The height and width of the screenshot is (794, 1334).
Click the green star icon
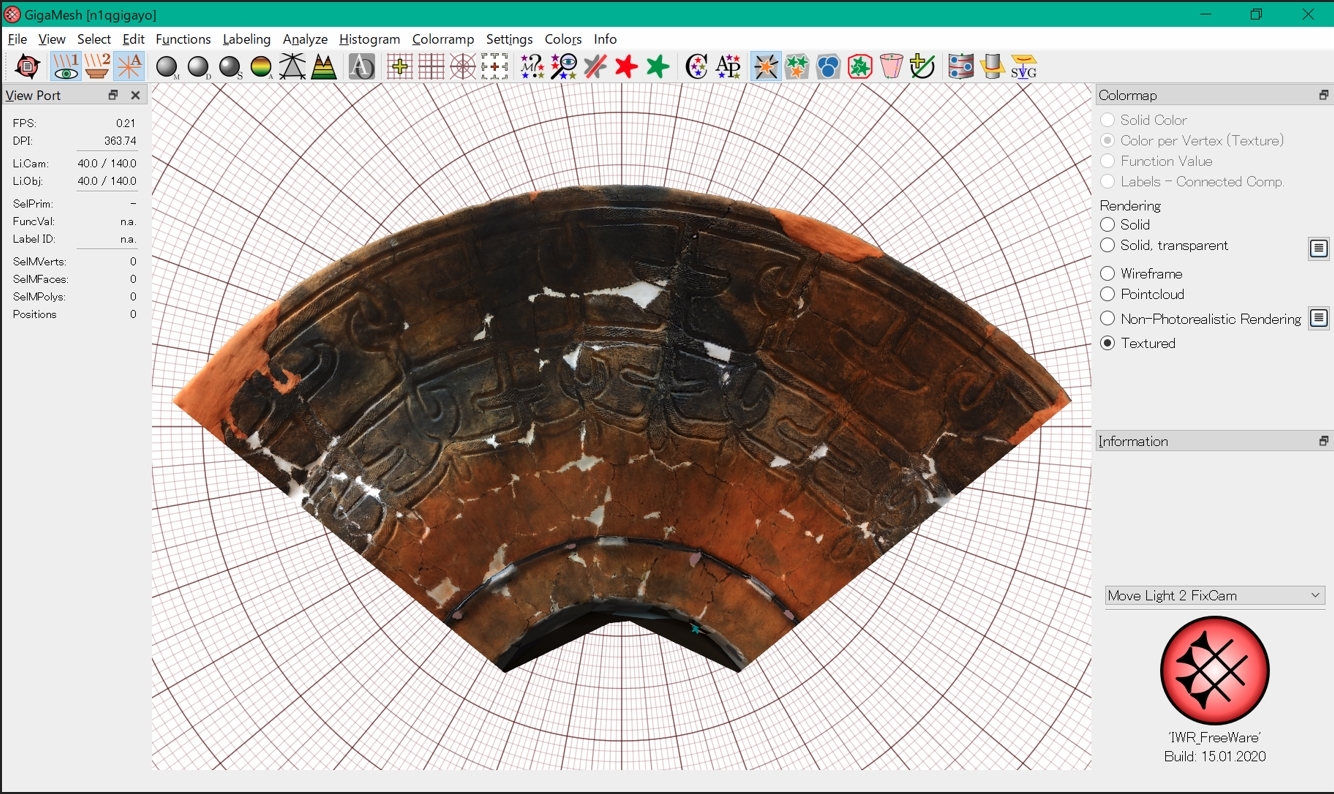(658, 67)
